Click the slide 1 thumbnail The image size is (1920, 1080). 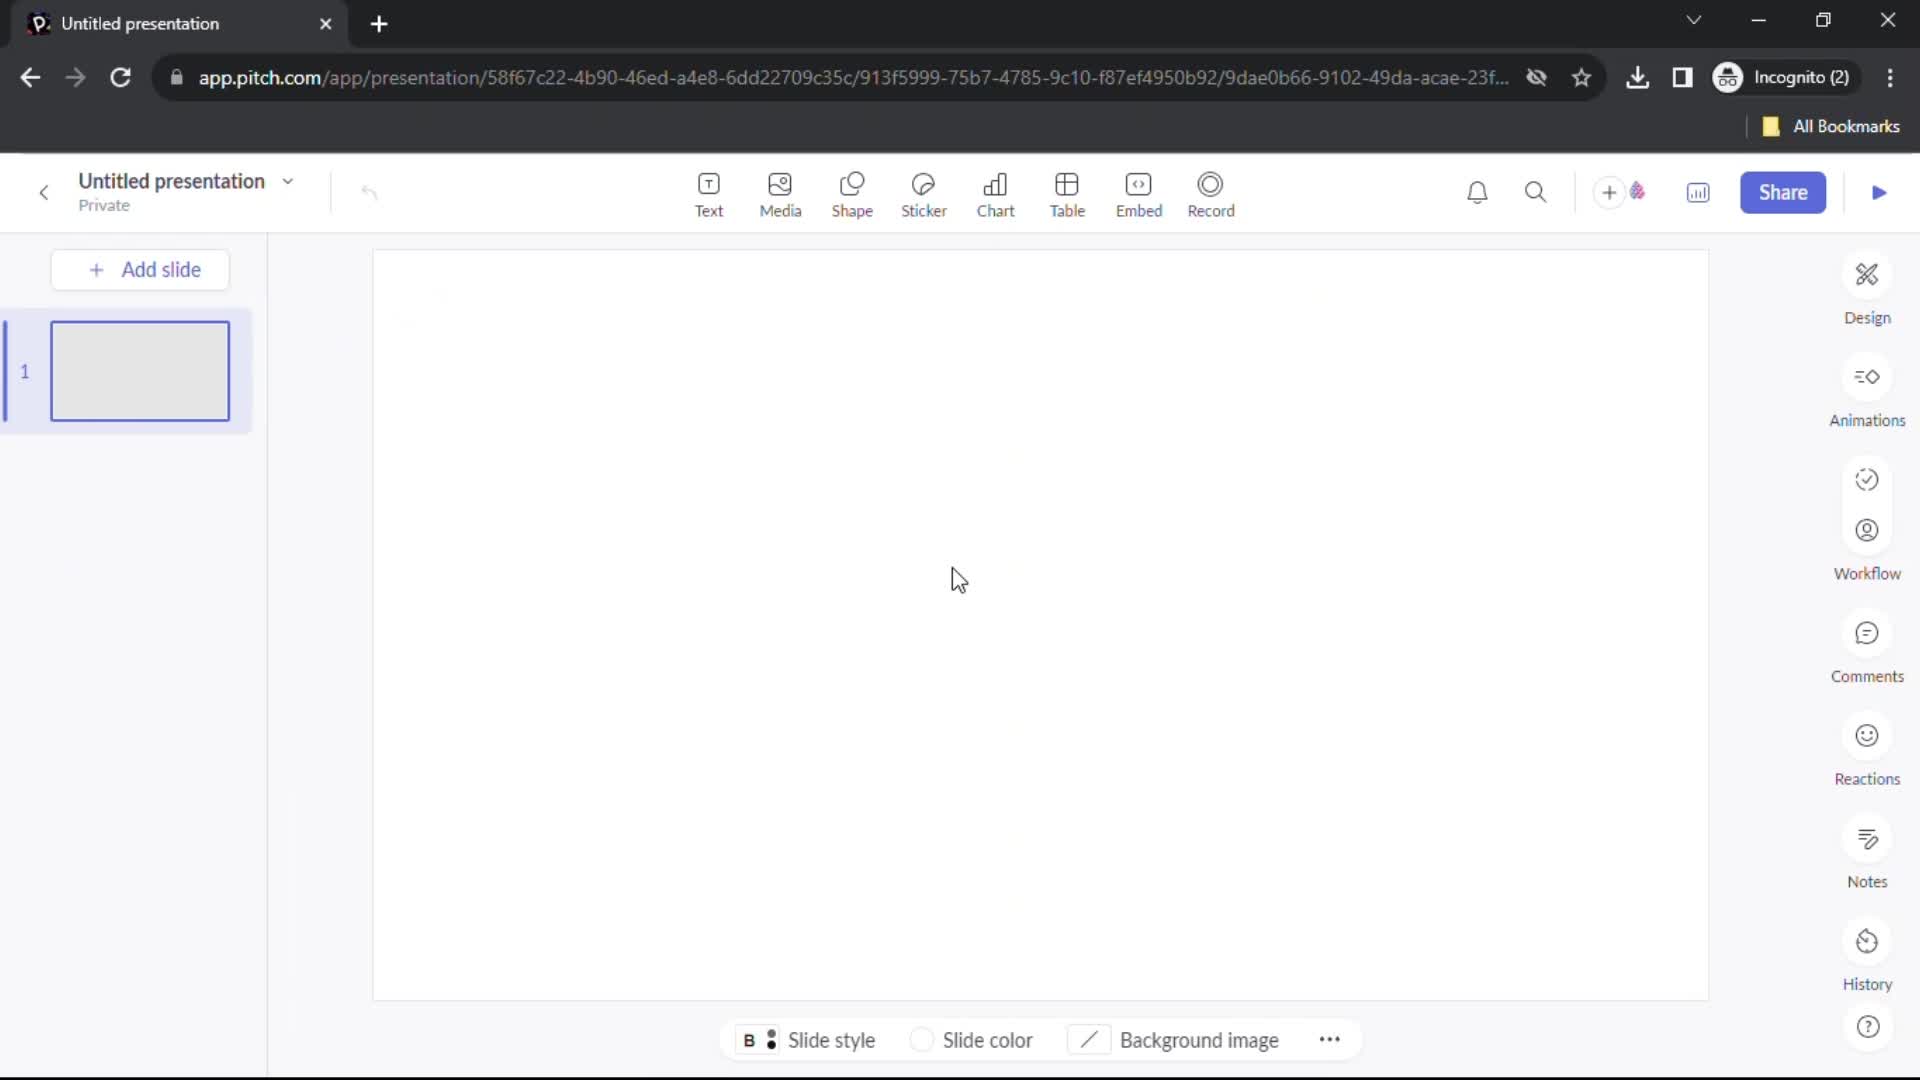click(140, 371)
